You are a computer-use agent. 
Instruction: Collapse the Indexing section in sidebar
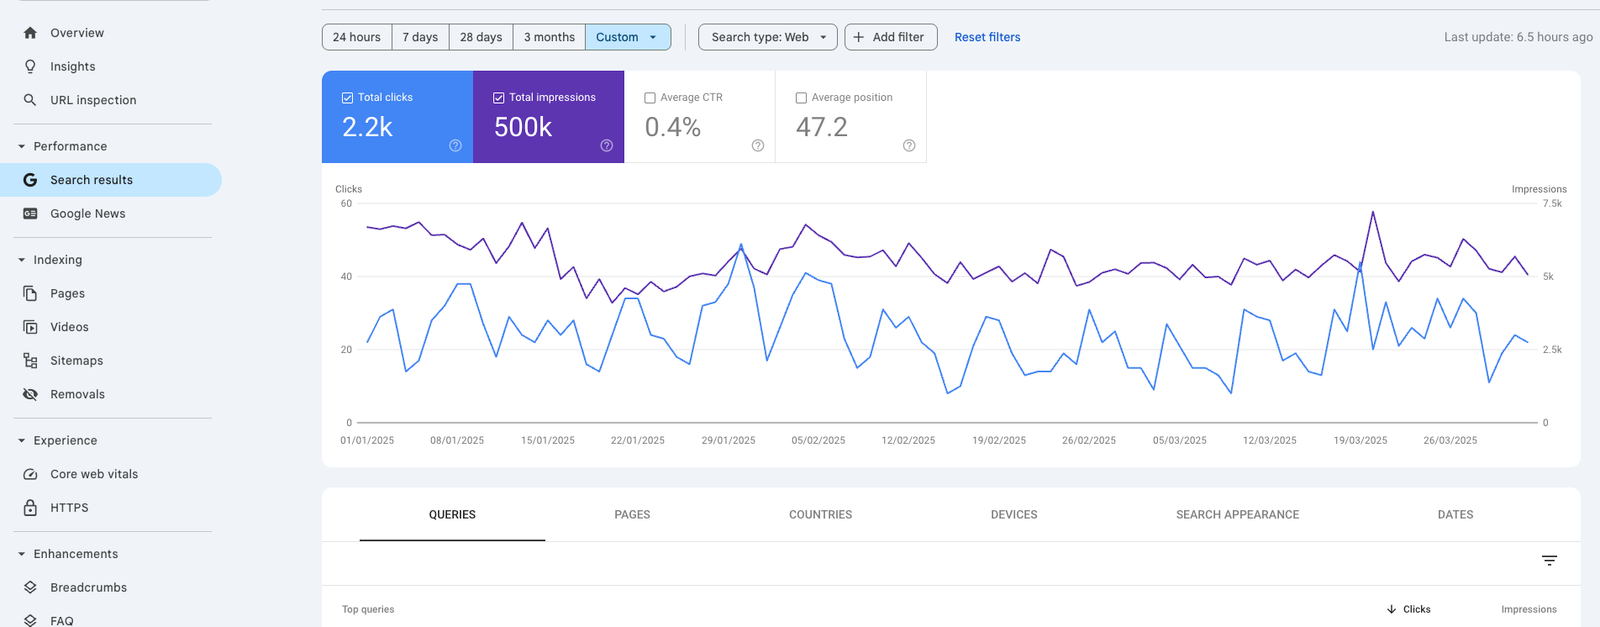[22, 260]
